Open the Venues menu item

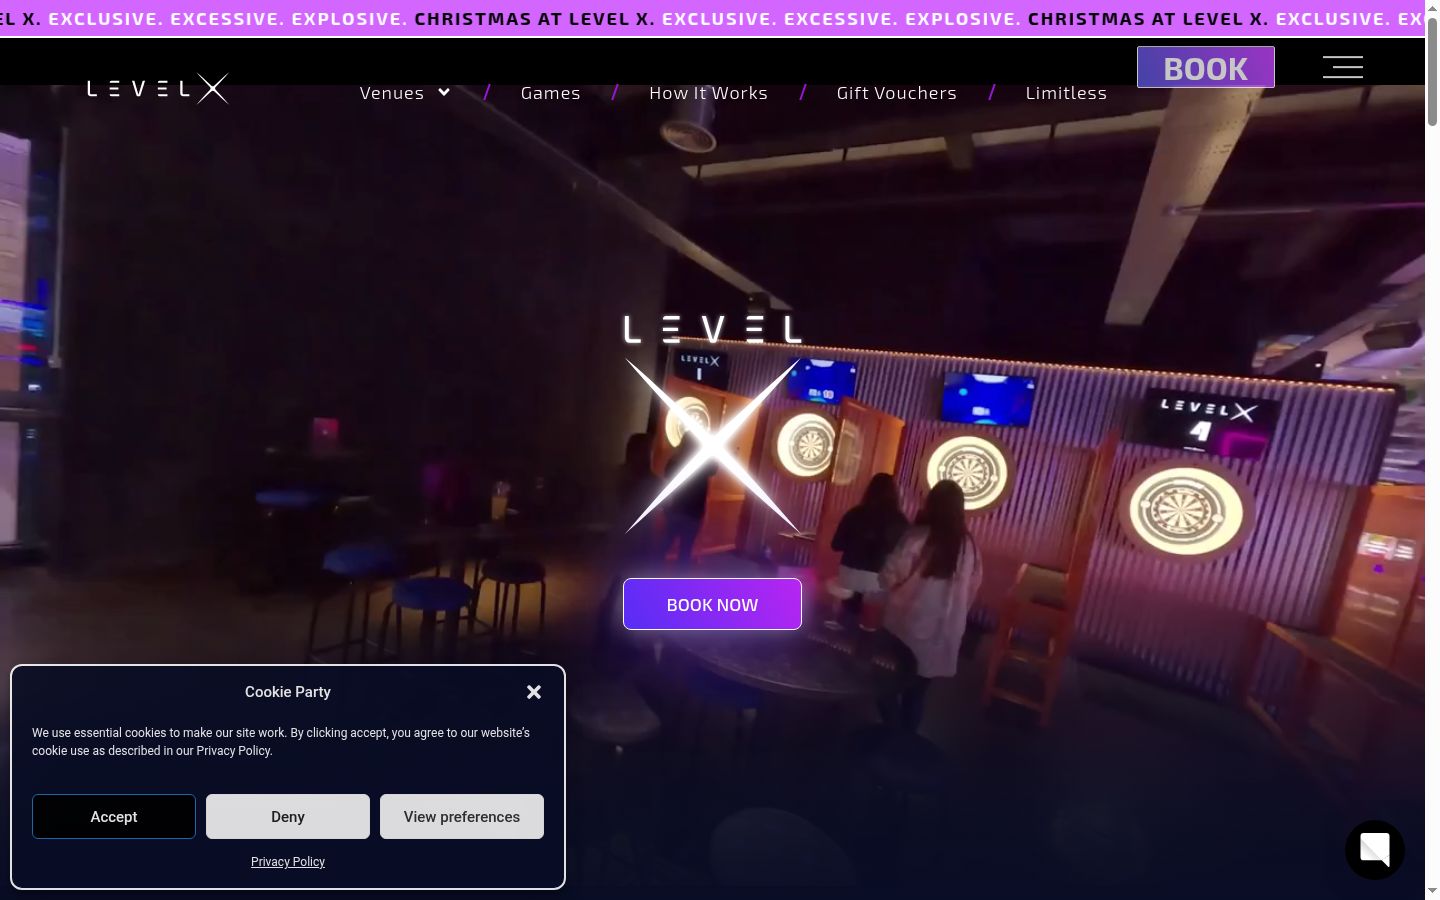(x=392, y=92)
